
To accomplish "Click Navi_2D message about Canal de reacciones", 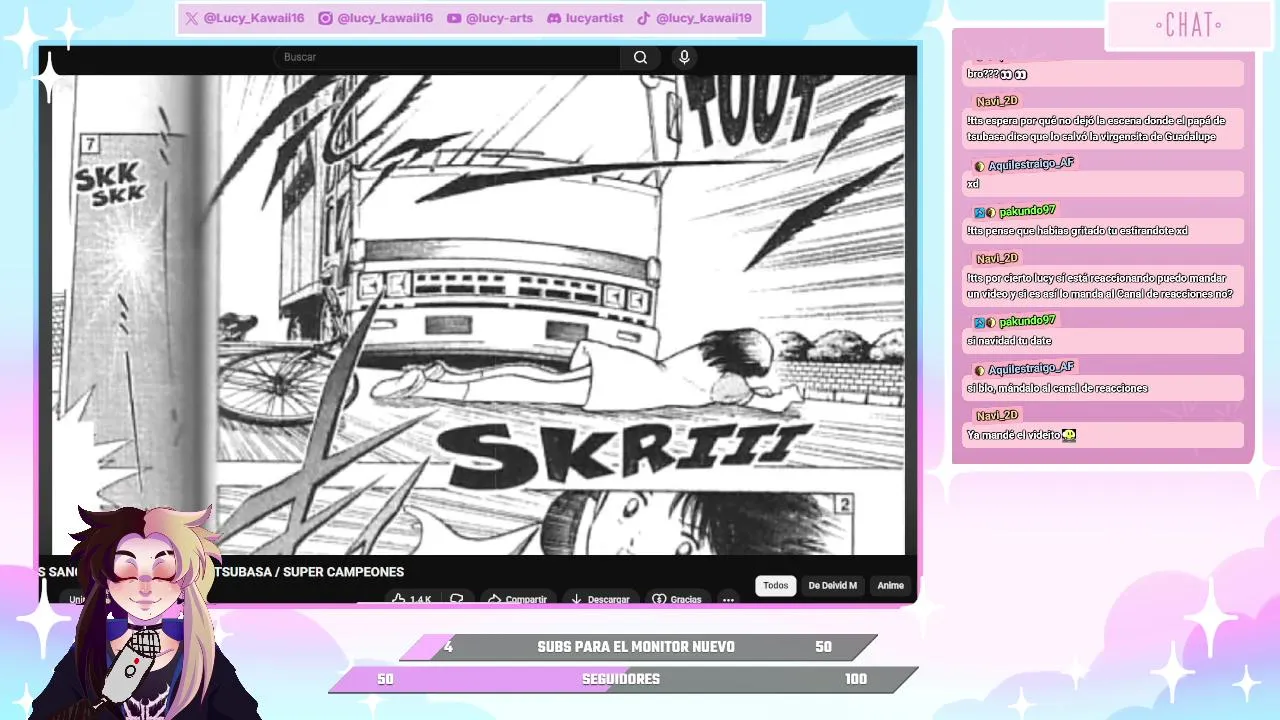I will click(x=1103, y=286).
